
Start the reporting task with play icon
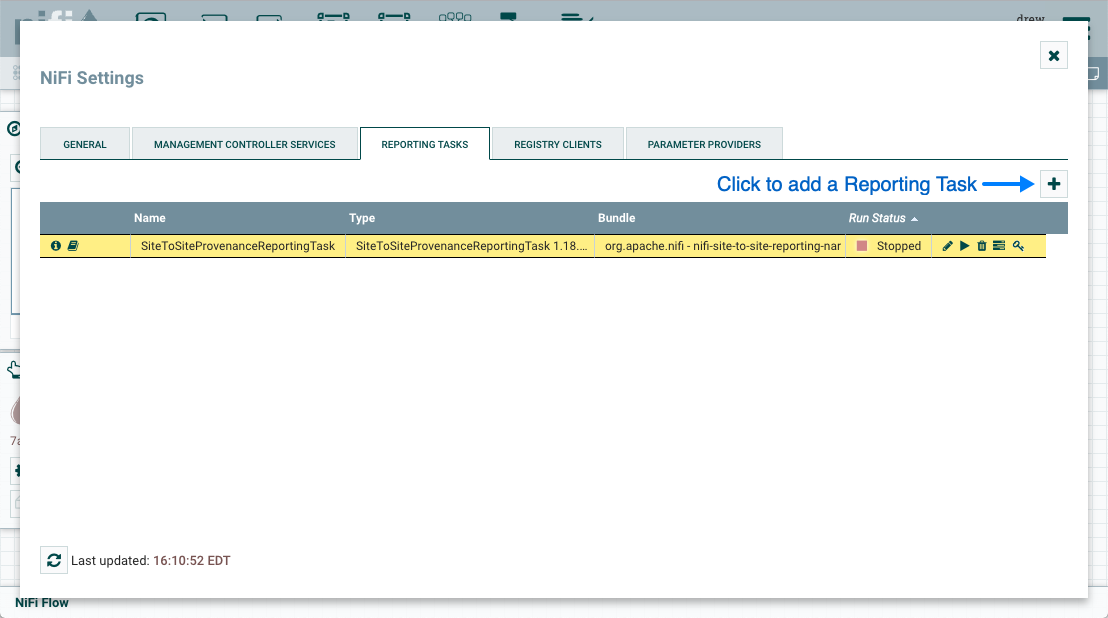pos(965,246)
